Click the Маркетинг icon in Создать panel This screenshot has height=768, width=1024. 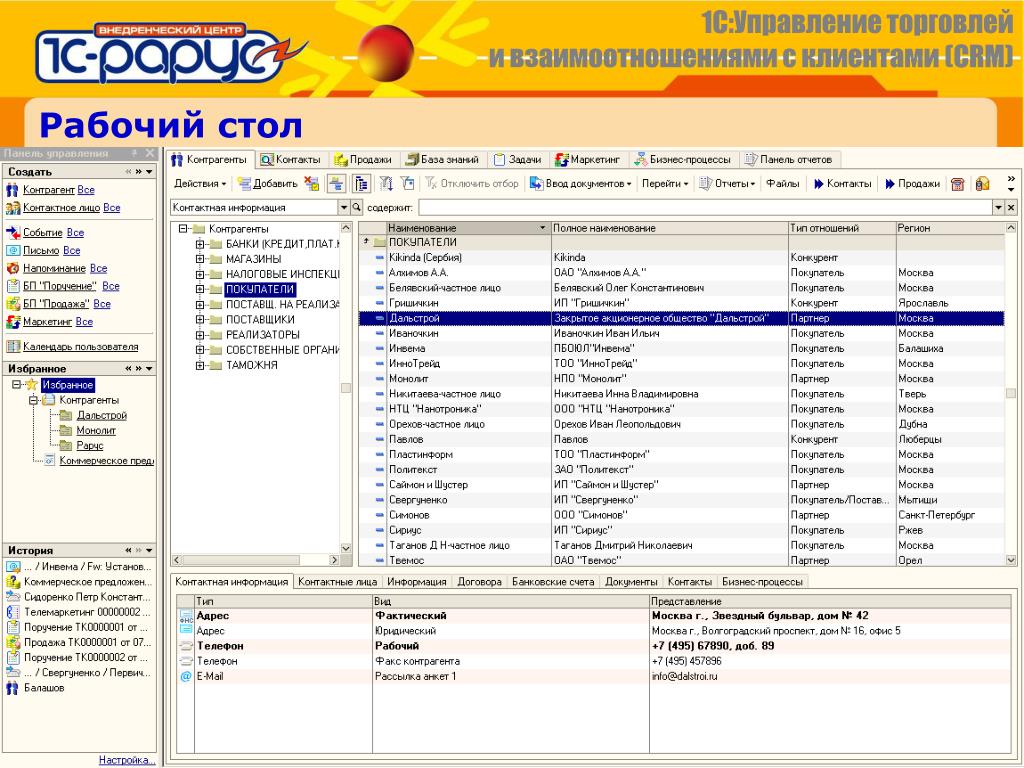pyautogui.click(x=12, y=322)
